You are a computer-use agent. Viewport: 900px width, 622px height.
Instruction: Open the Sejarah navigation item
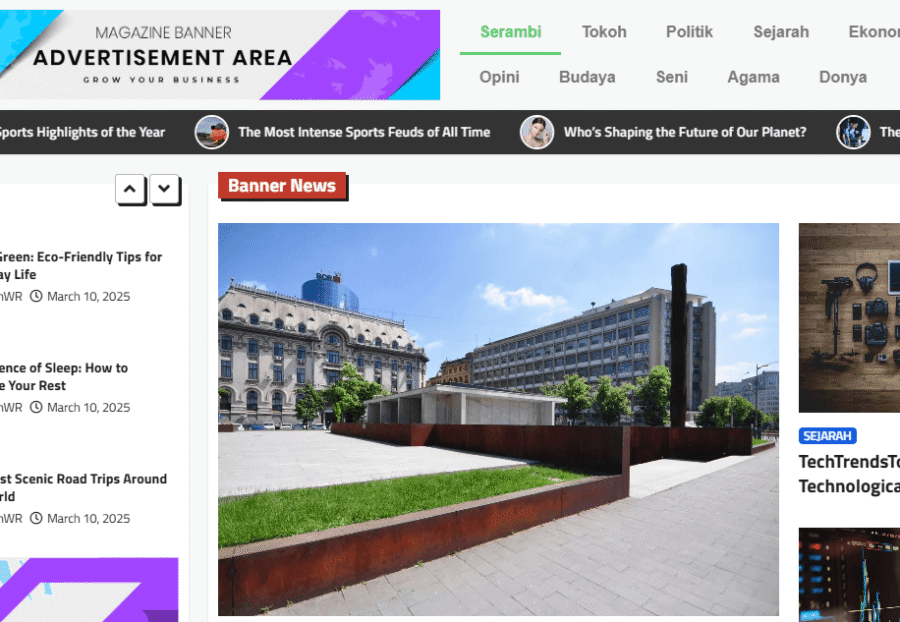click(781, 32)
